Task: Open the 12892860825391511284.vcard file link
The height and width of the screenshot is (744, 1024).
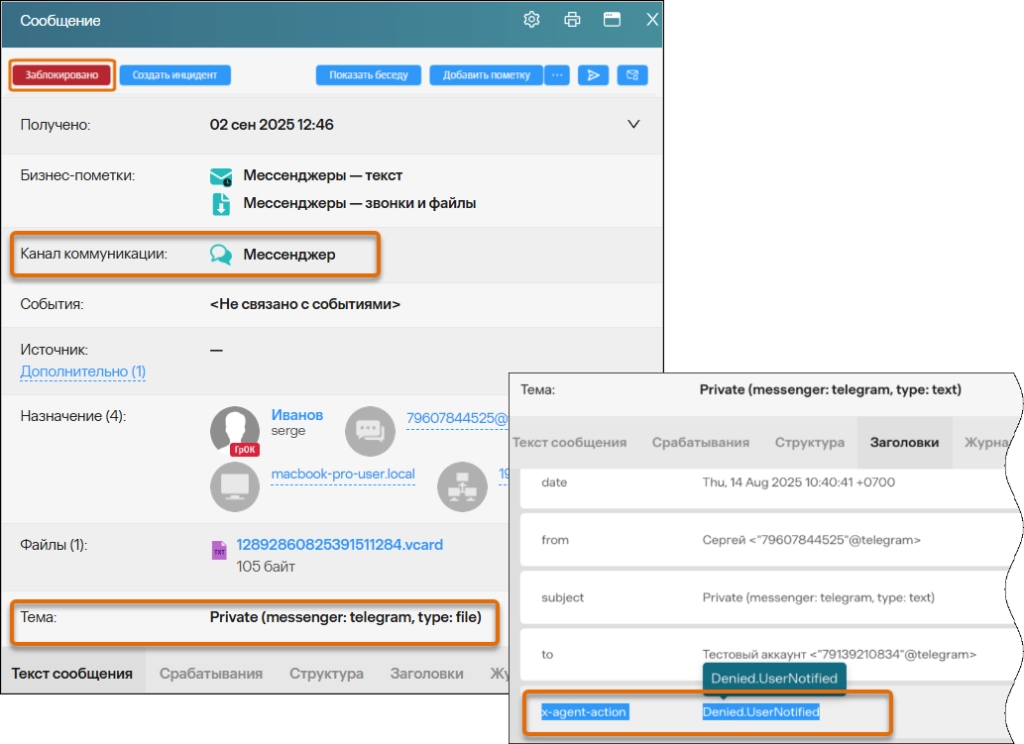Action: pyautogui.click(x=339, y=545)
